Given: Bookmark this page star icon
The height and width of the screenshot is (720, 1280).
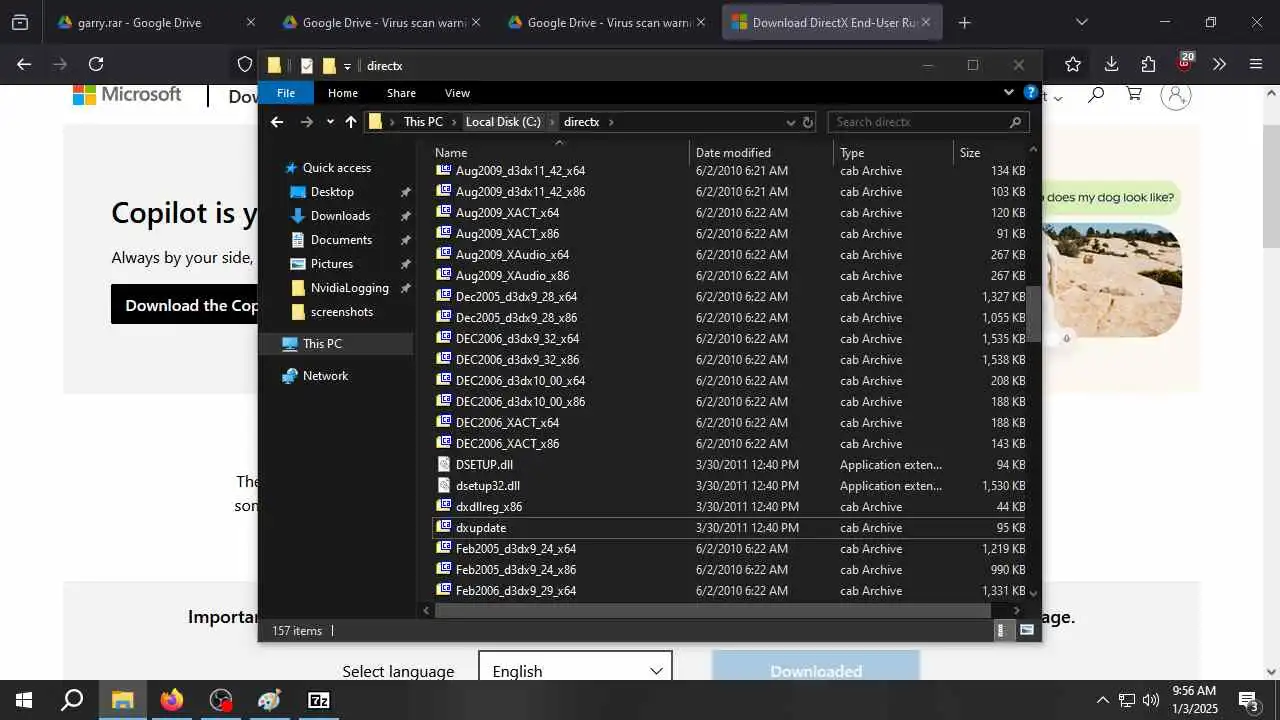Looking at the screenshot, I should tap(1073, 64).
